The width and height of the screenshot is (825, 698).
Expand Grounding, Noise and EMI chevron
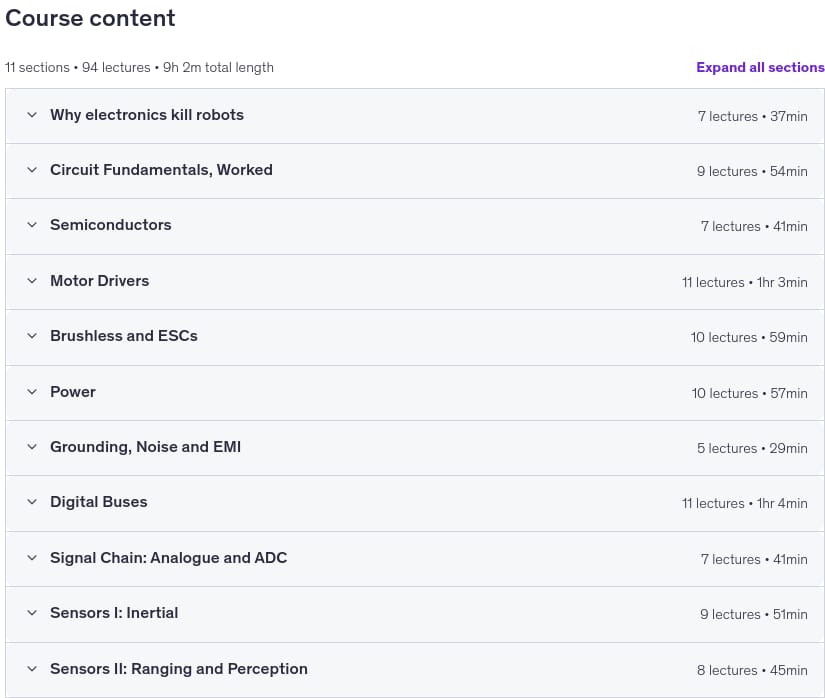pyautogui.click(x=32, y=447)
